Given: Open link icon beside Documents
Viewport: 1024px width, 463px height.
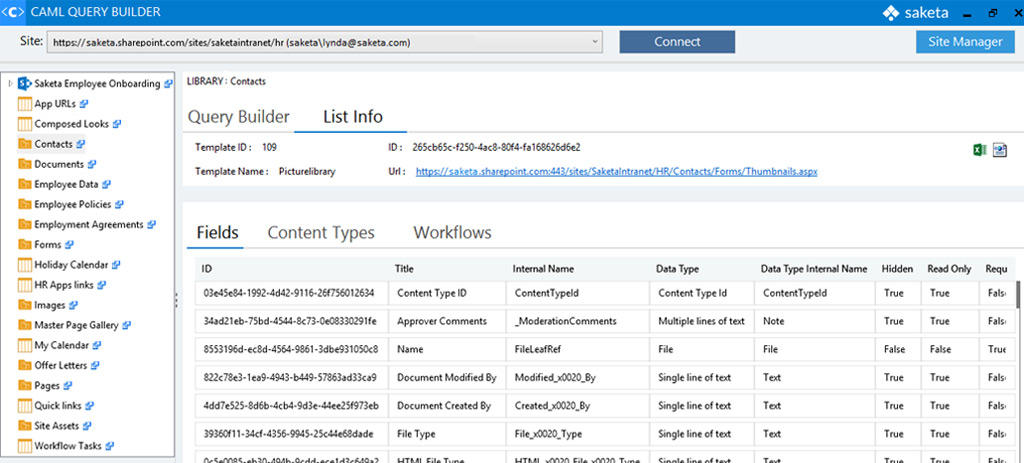Looking at the screenshot, I should tap(92, 164).
